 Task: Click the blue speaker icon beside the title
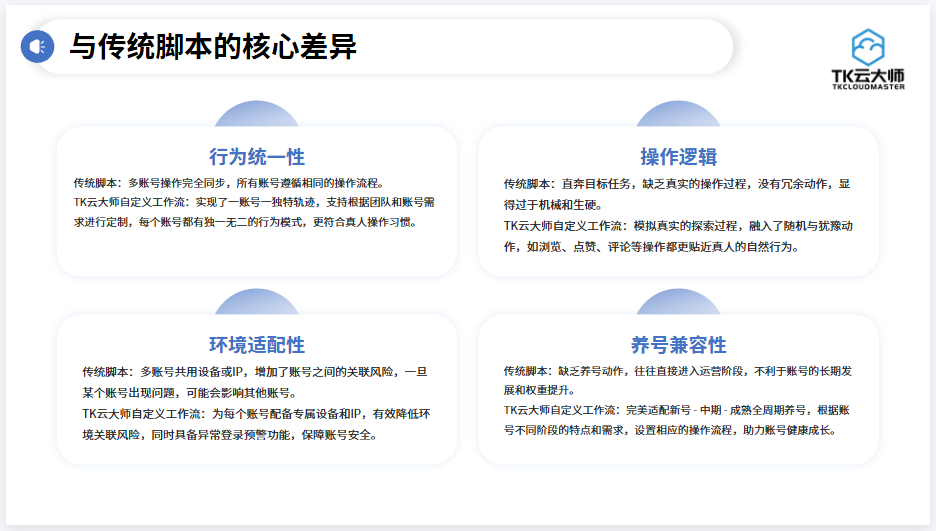(x=38, y=47)
